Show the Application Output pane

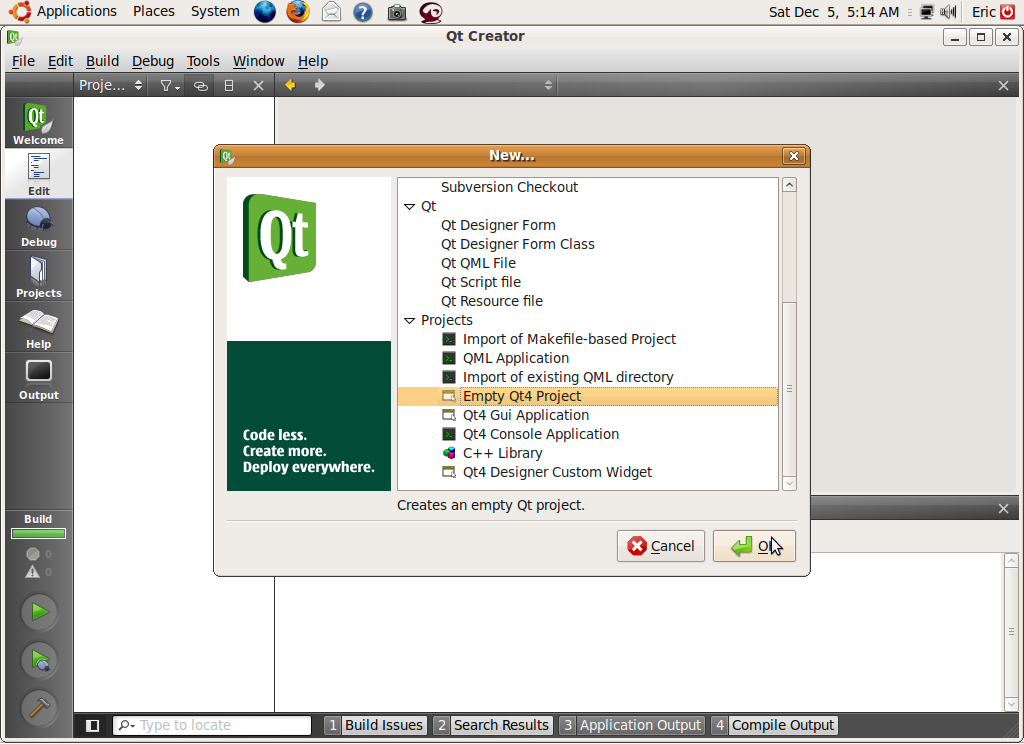632,725
